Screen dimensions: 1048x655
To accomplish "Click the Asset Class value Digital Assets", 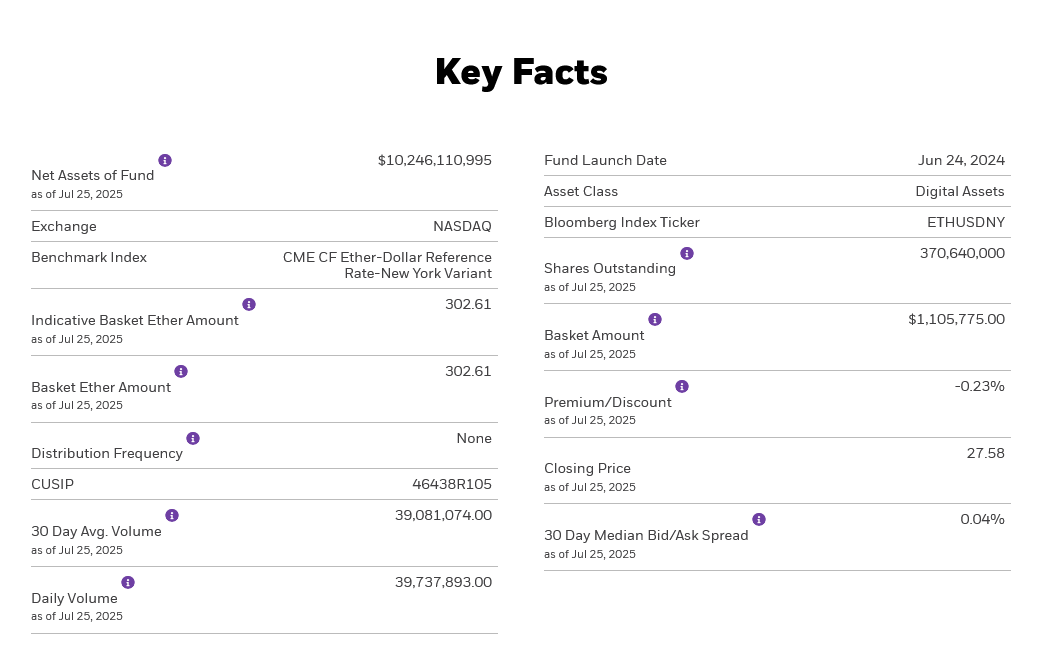I will (x=960, y=192).
